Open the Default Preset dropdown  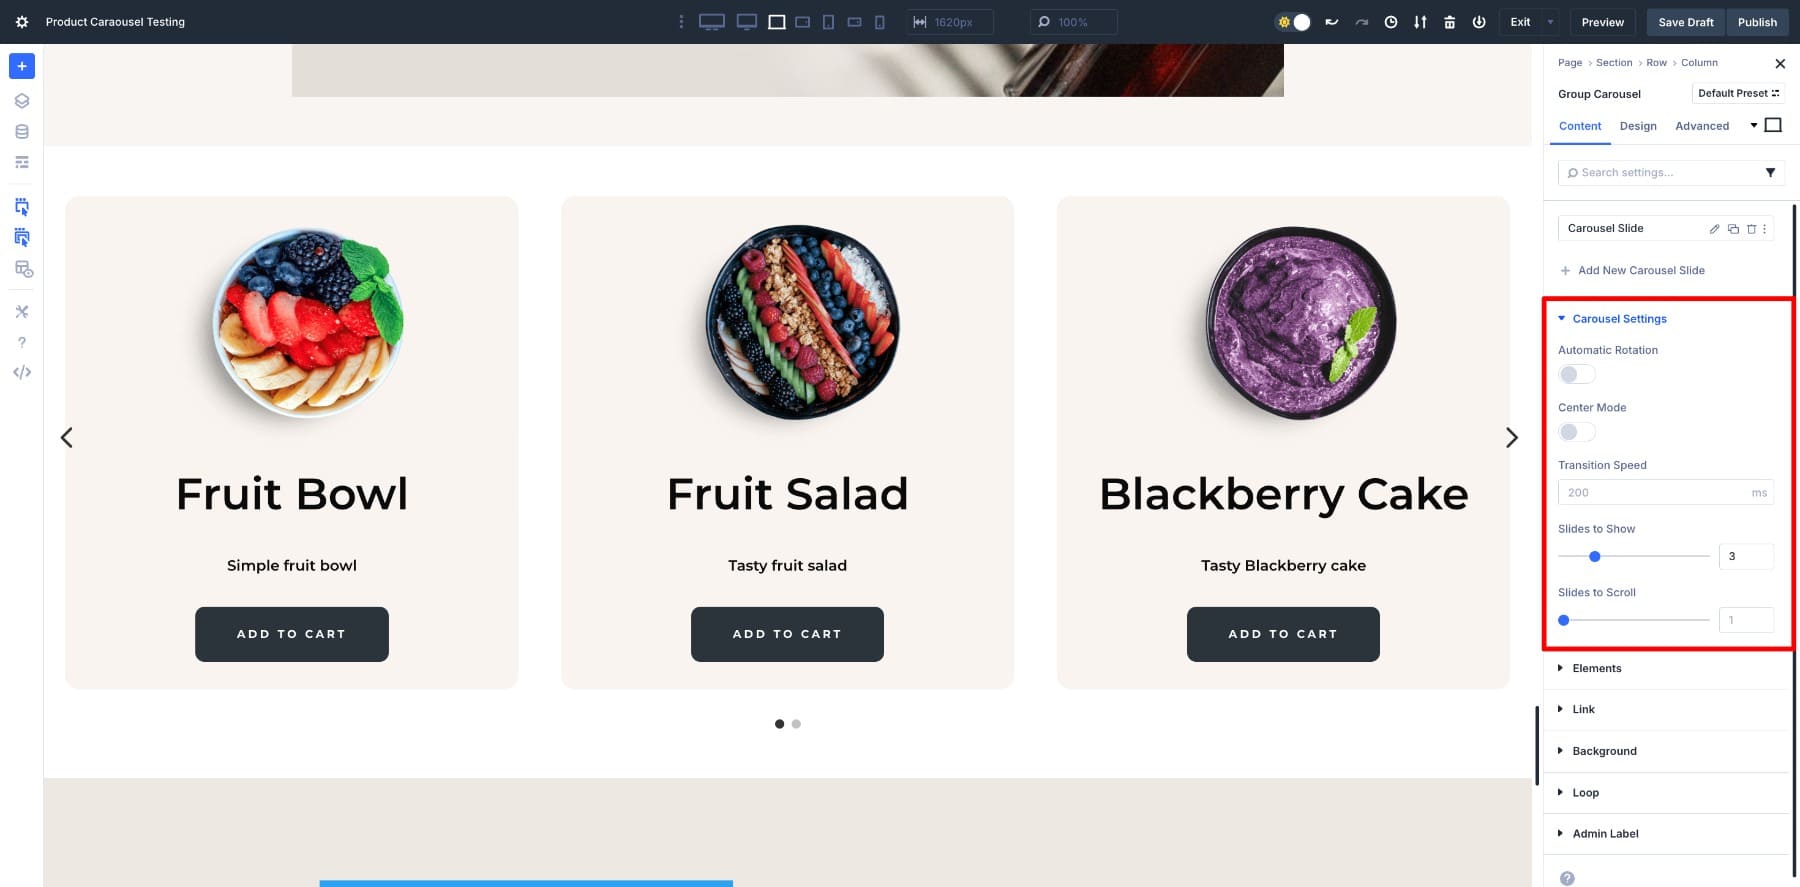(1738, 93)
